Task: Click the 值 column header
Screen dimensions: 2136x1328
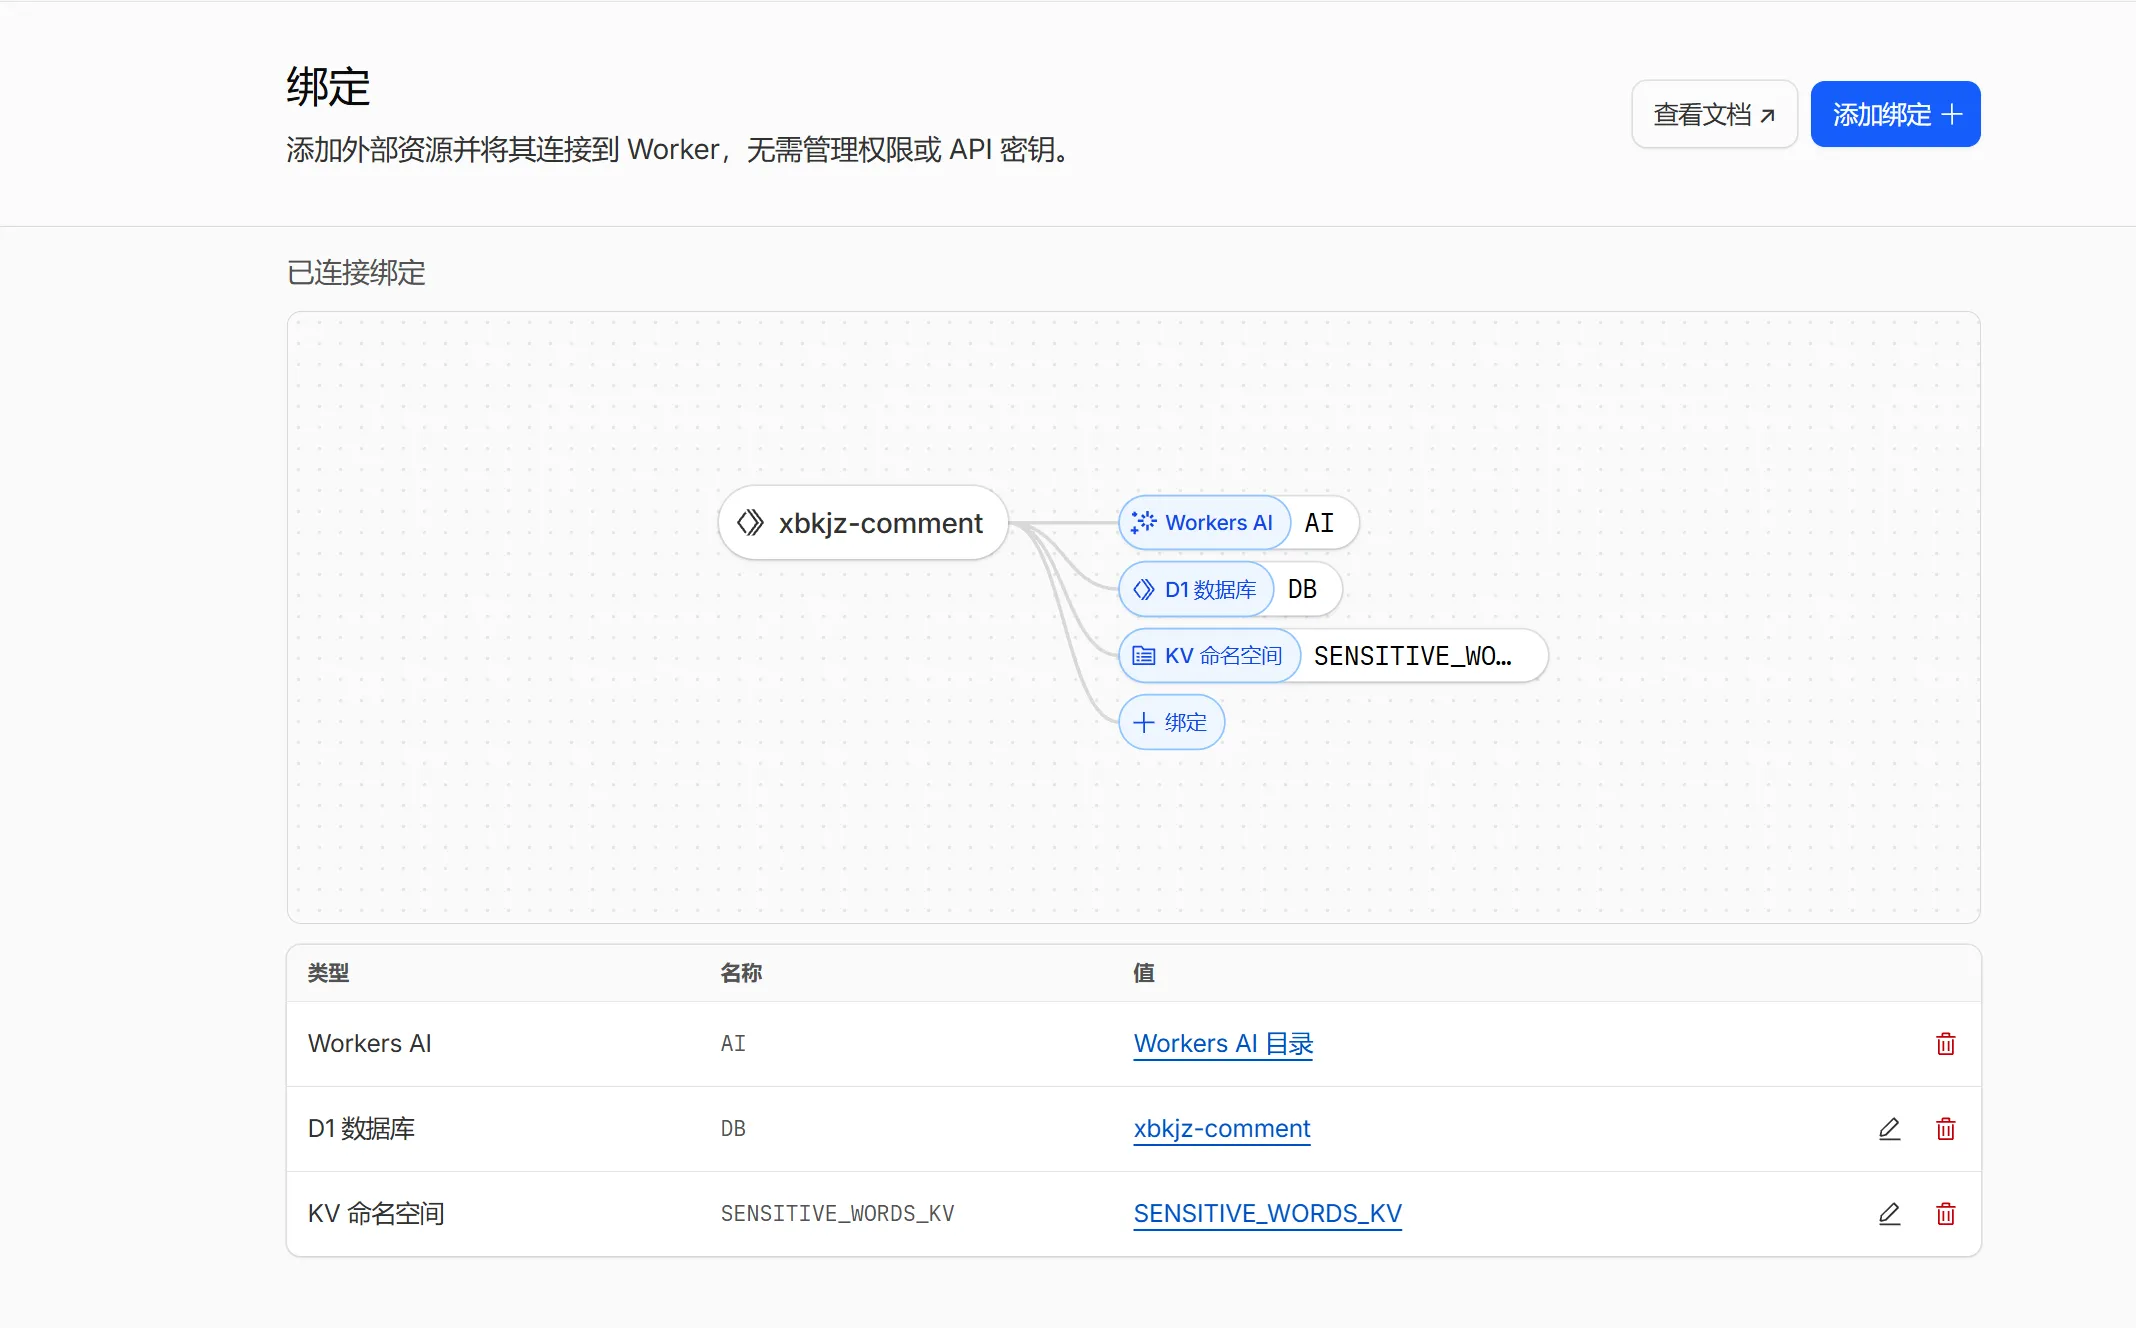Action: (1144, 973)
